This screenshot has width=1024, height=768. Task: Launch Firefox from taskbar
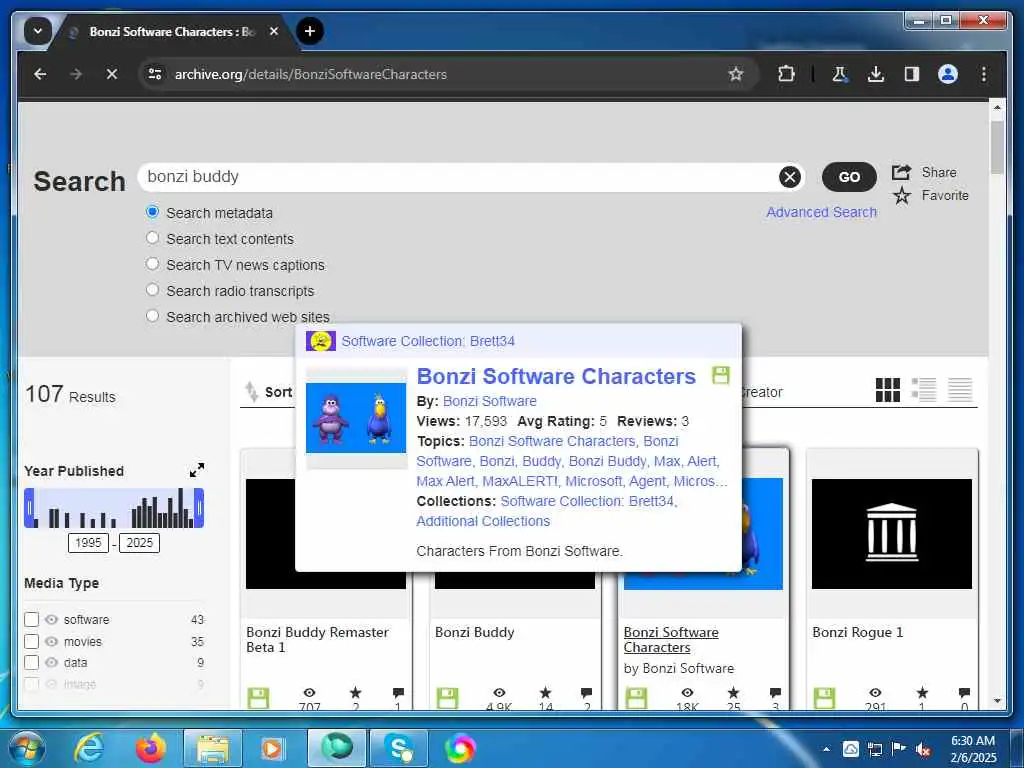(151, 748)
